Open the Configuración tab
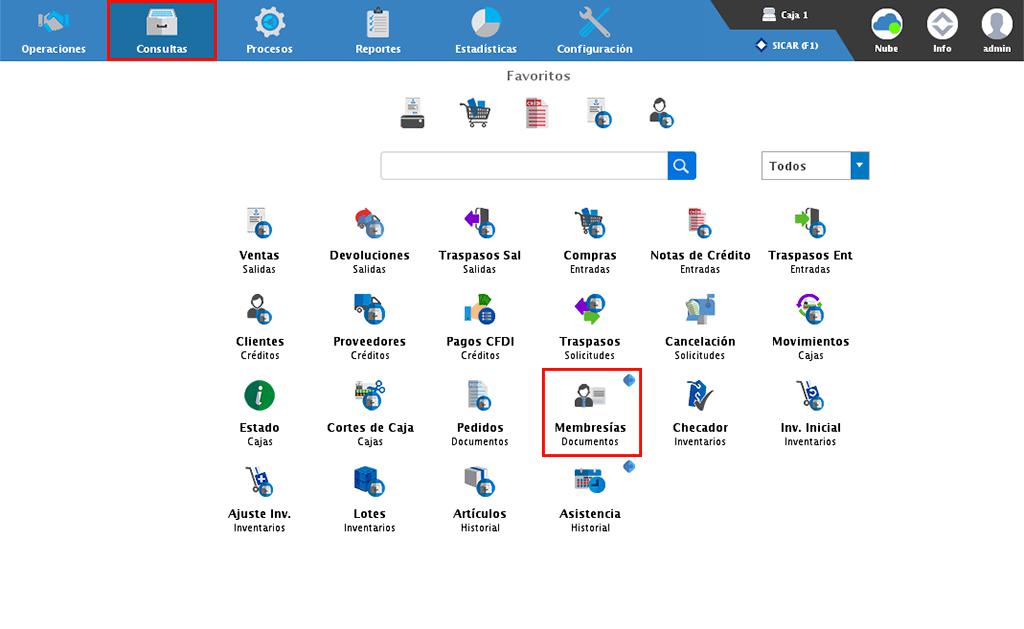The width and height of the screenshot is (1024, 629). [x=594, y=30]
